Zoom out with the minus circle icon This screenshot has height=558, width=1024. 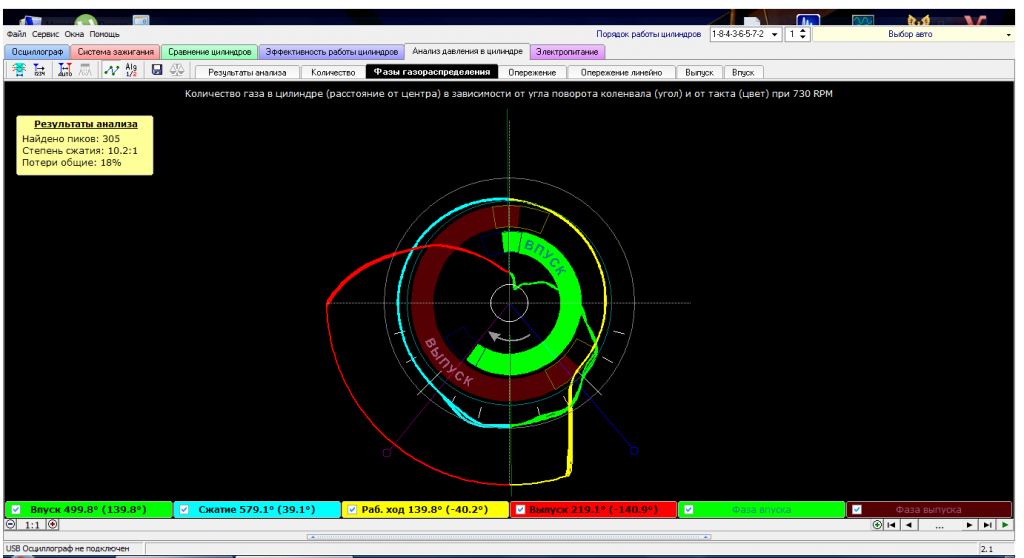[x=10, y=524]
